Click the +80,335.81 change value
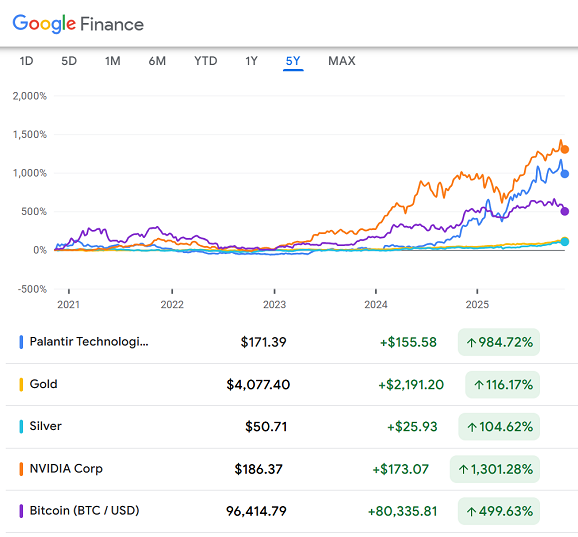The width and height of the screenshot is (578, 537). 403,511
